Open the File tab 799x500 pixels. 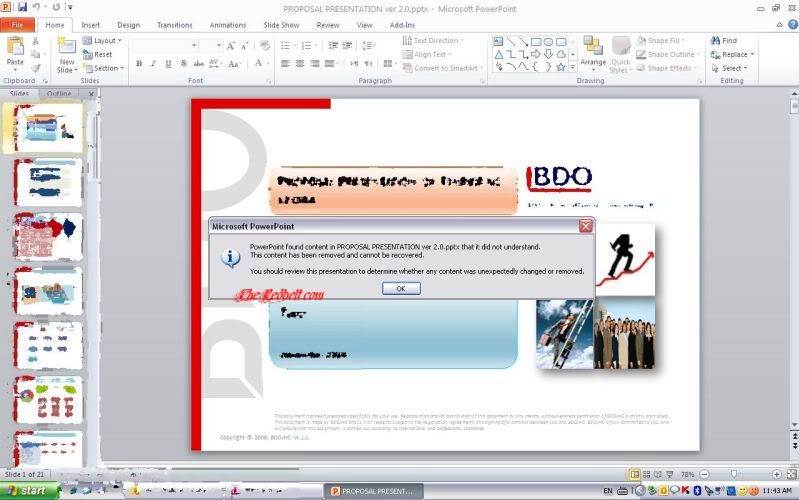17,24
